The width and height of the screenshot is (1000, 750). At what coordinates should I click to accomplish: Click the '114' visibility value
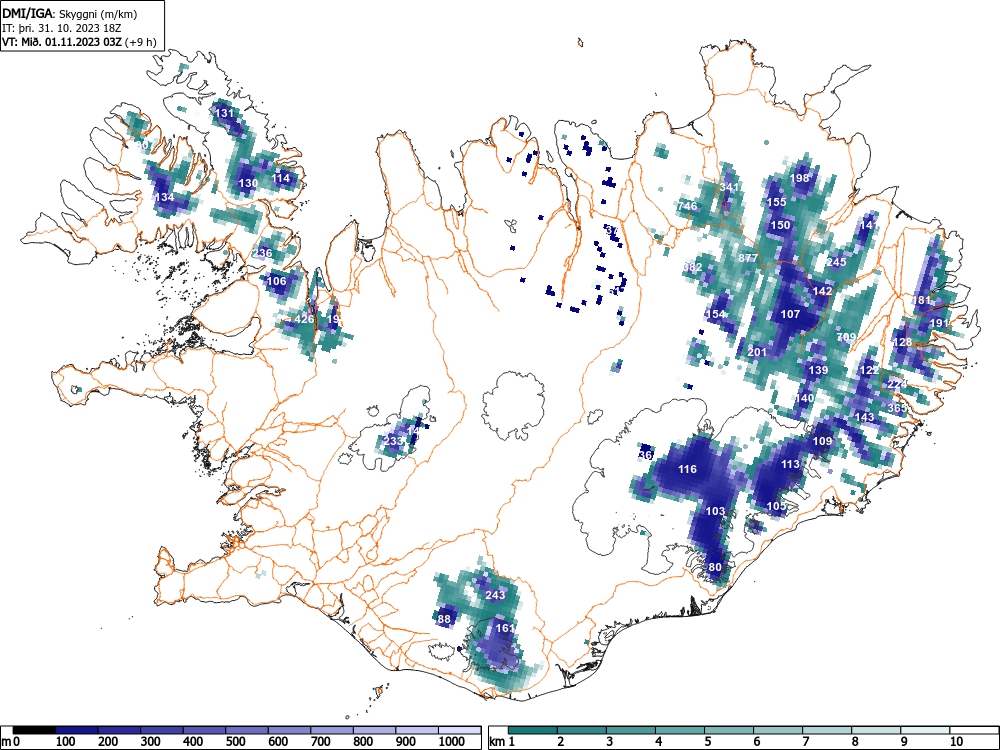click(281, 178)
